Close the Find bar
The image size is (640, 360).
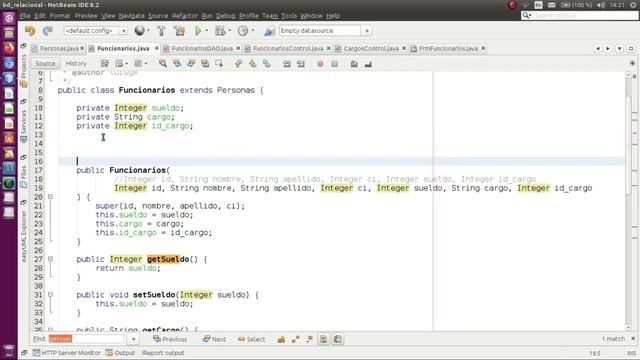[633, 339]
